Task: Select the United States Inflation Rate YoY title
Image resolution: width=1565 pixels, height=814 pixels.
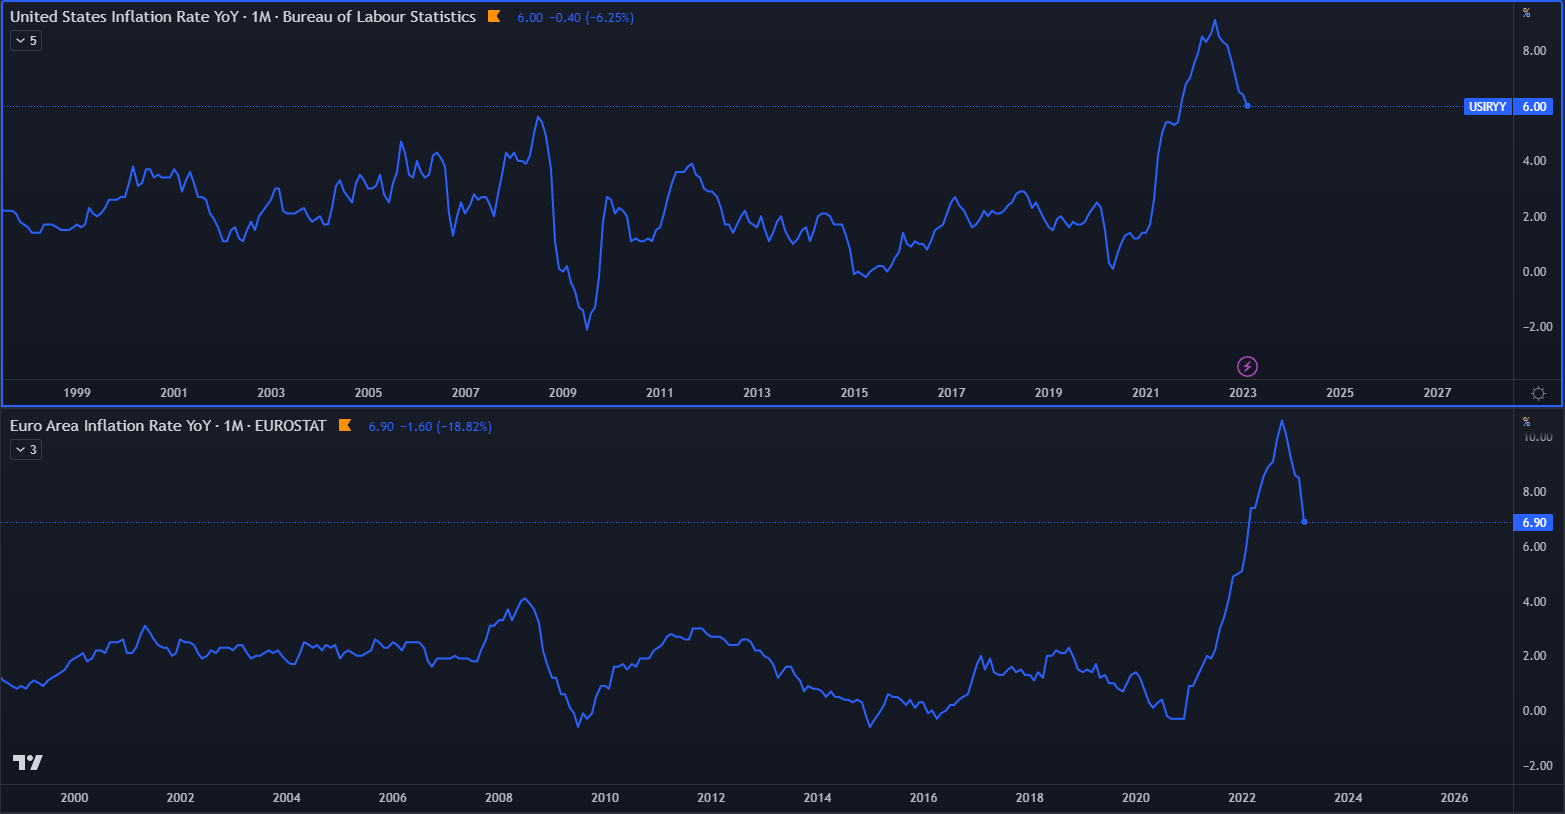Action: [242, 17]
